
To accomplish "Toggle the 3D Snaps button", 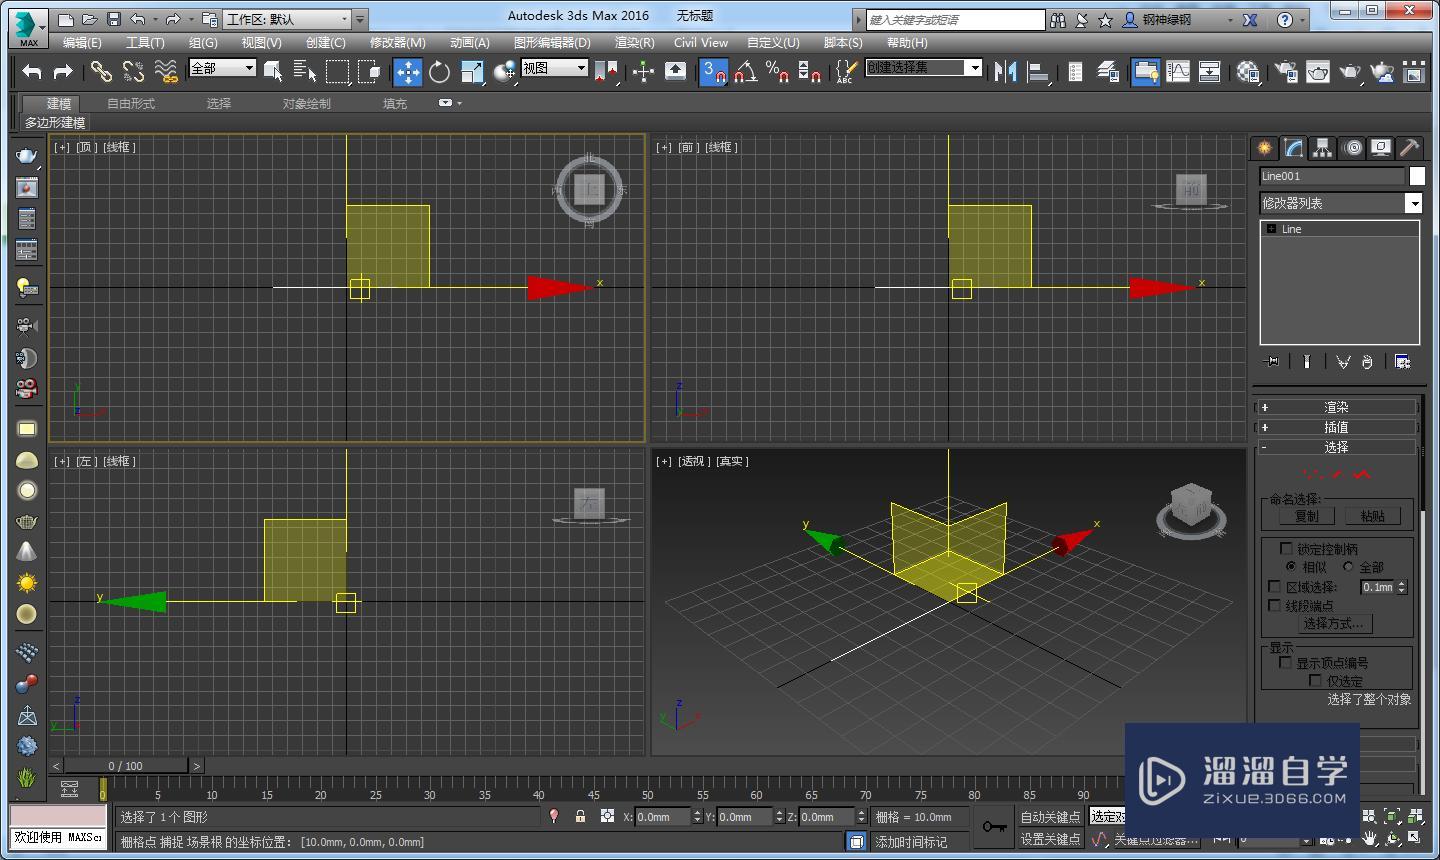I will click(x=713, y=71).
